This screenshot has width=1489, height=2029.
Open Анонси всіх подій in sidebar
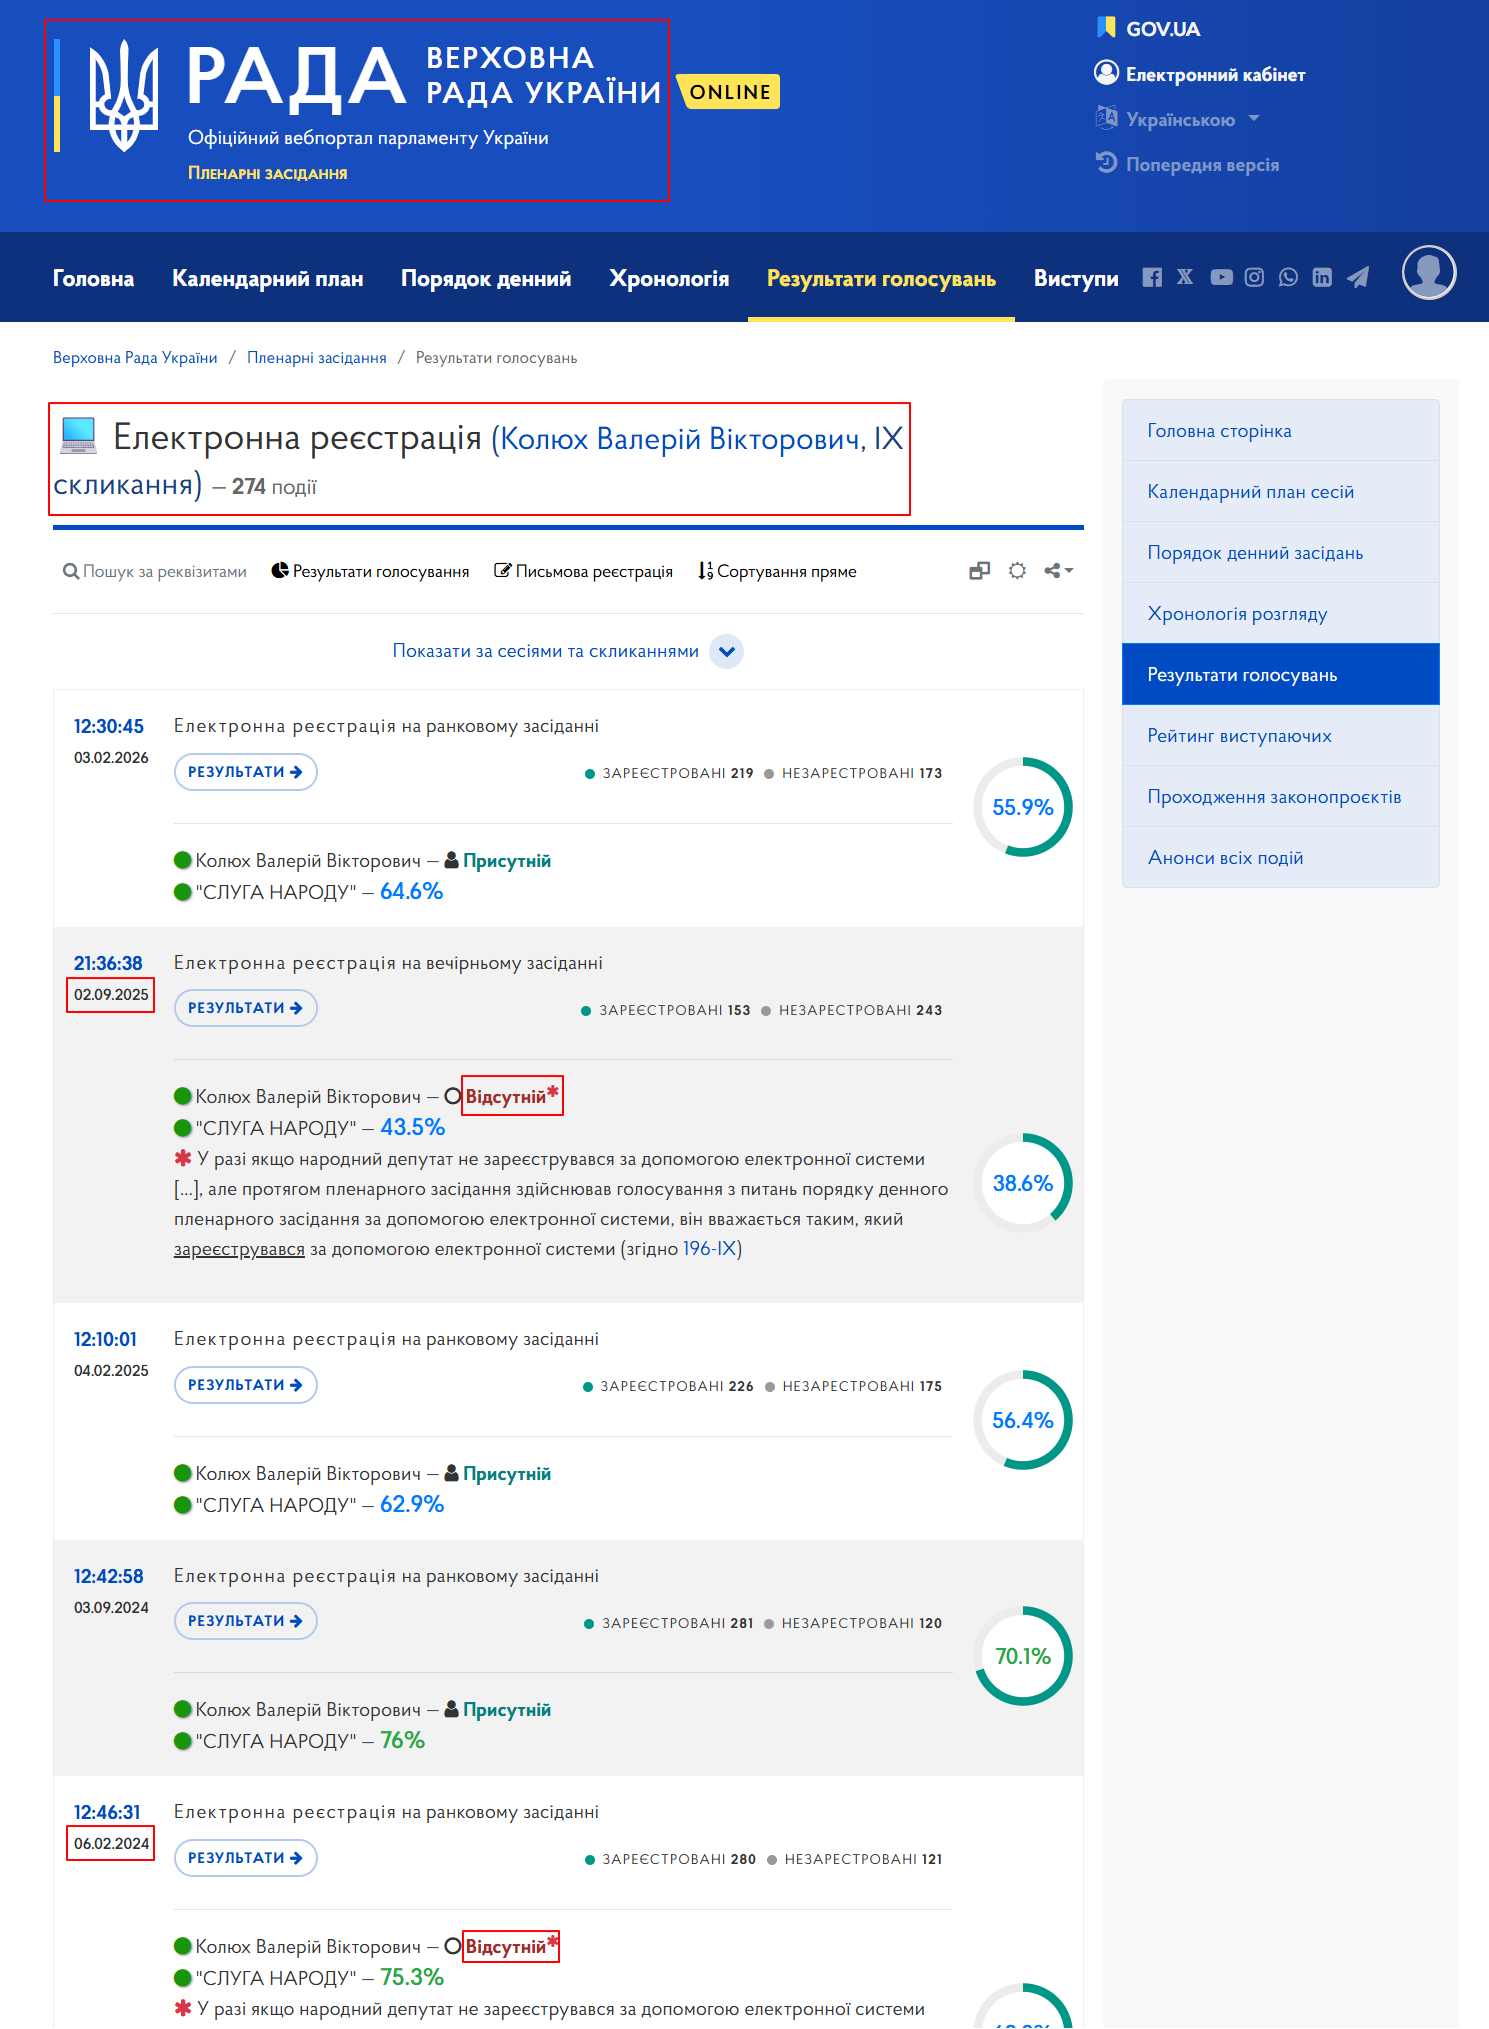tap(1280, 857)
